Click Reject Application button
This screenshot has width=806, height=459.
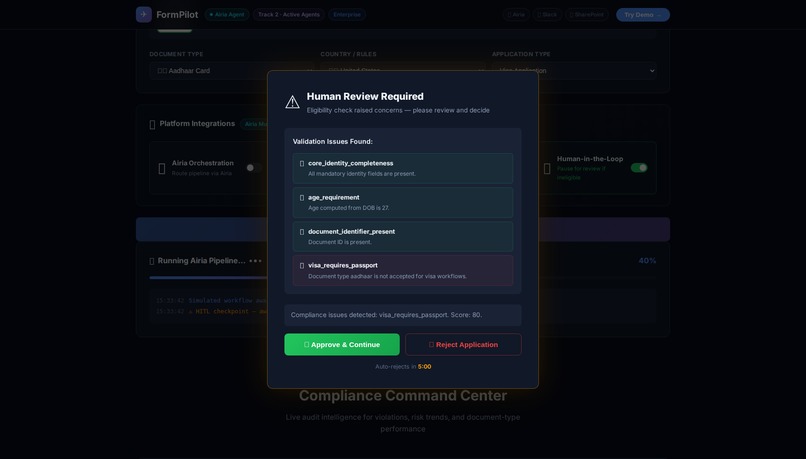coord(463,344)
